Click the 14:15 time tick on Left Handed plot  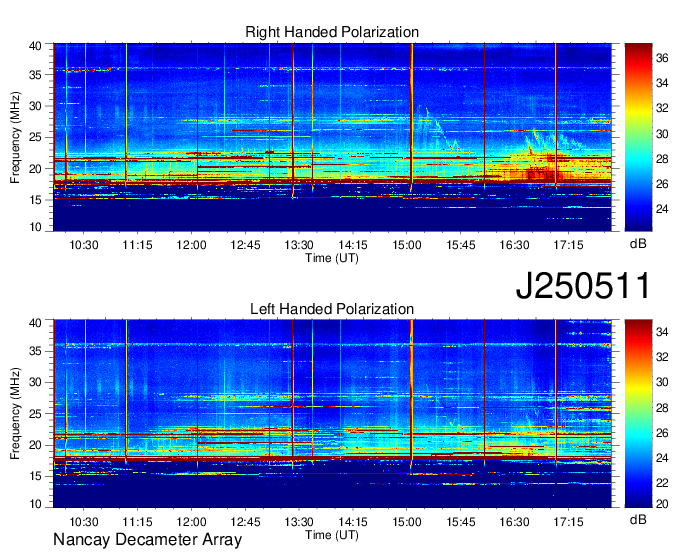[353, 522]
